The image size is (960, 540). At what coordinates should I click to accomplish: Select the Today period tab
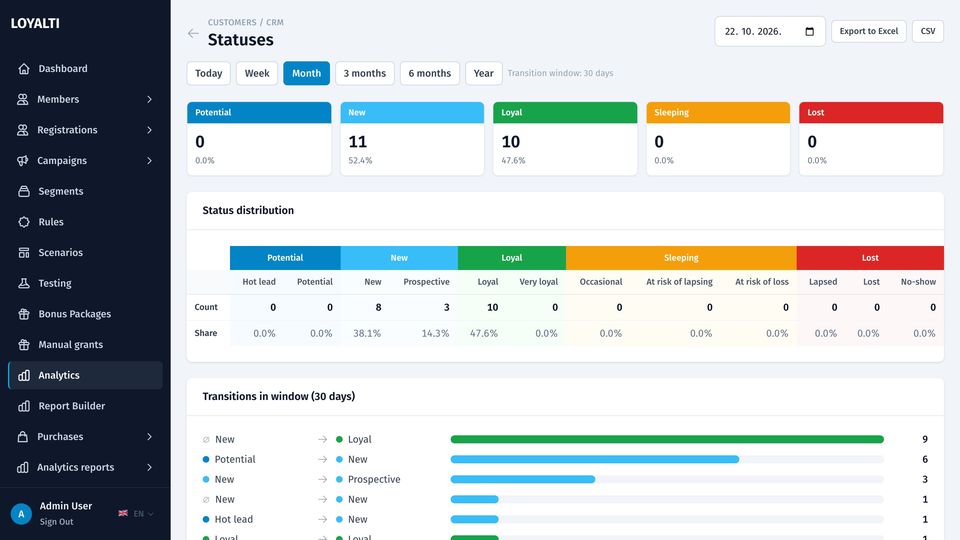coord(209,73)
